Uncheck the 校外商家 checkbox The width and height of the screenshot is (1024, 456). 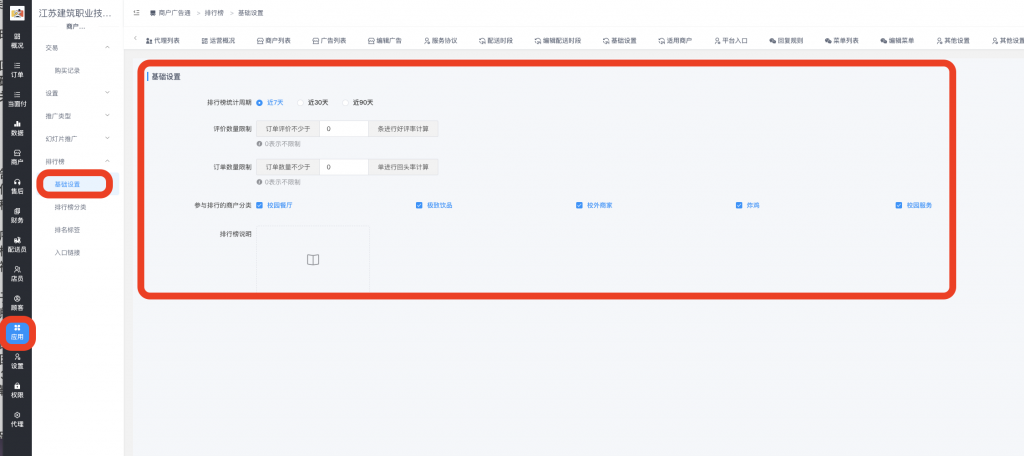(579, 205)
